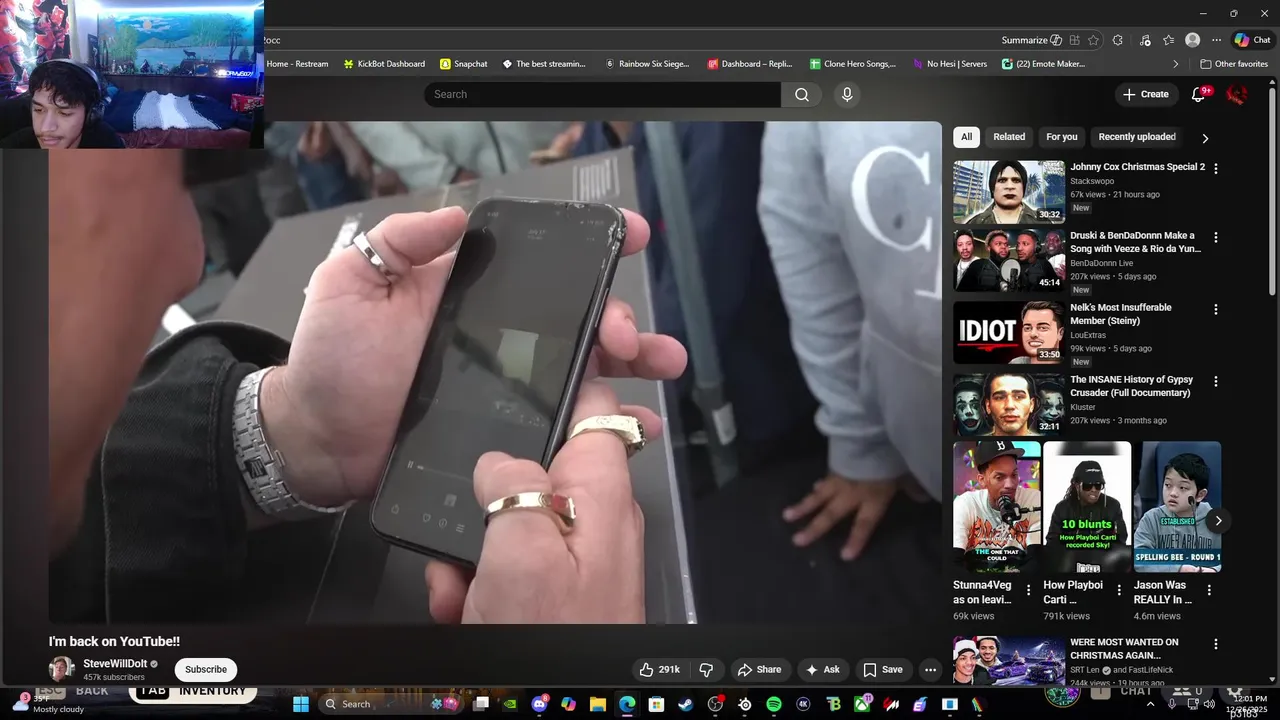Open the Ask AI button under video
Viewport: 1280px width, 720px height.
pyautogui.click(x=823, y=670)
